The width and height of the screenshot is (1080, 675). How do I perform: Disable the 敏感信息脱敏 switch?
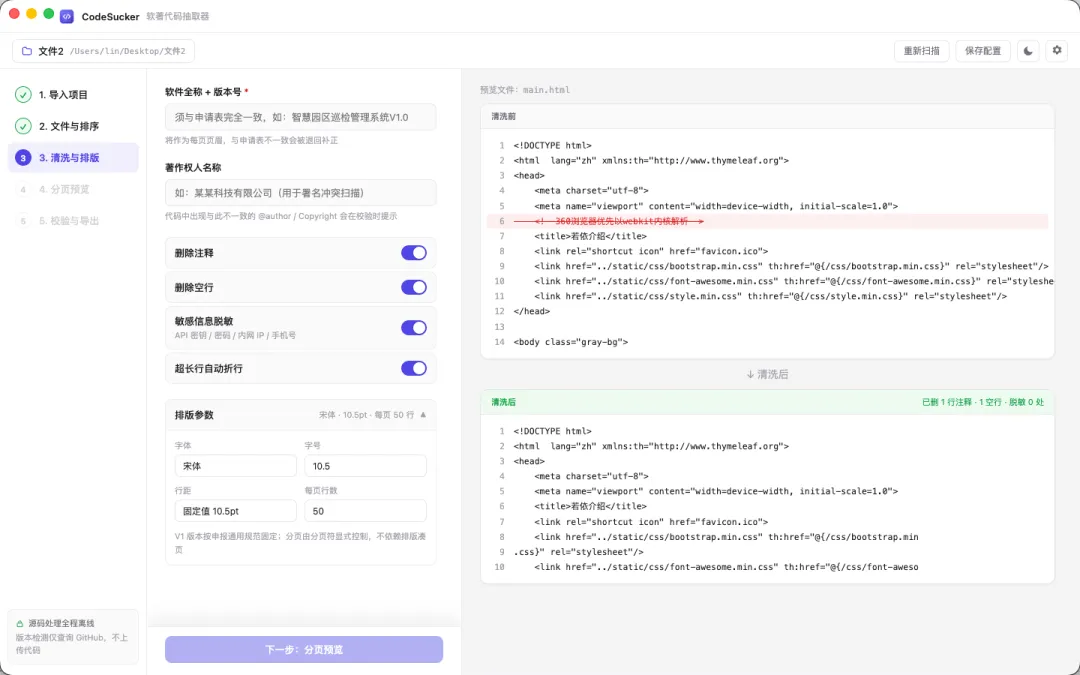[414, 328]
